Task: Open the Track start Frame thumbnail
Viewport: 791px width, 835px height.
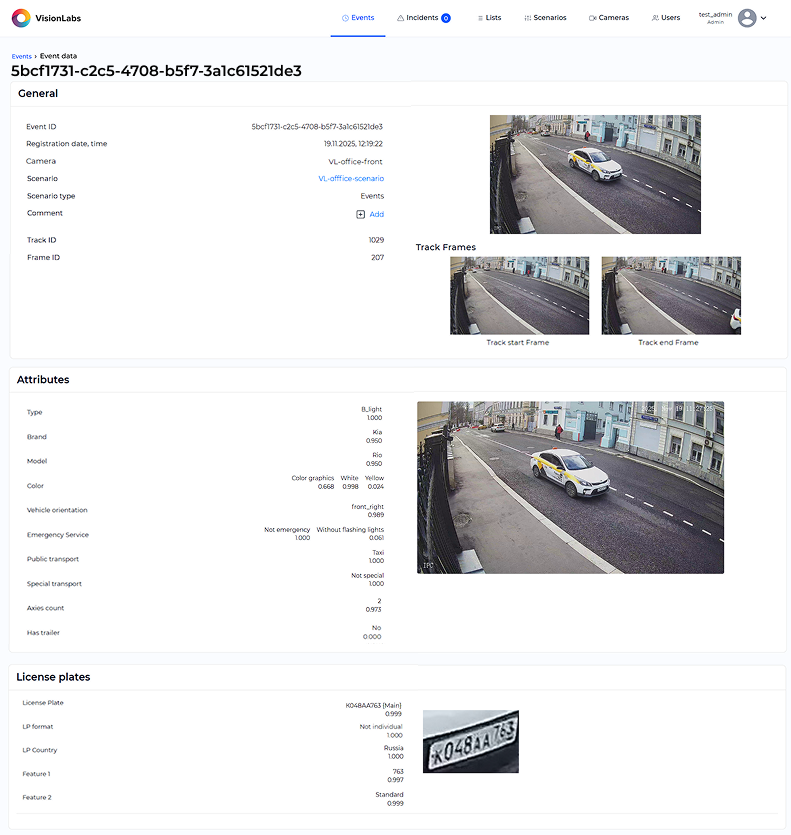Action: tap(519, 296)
